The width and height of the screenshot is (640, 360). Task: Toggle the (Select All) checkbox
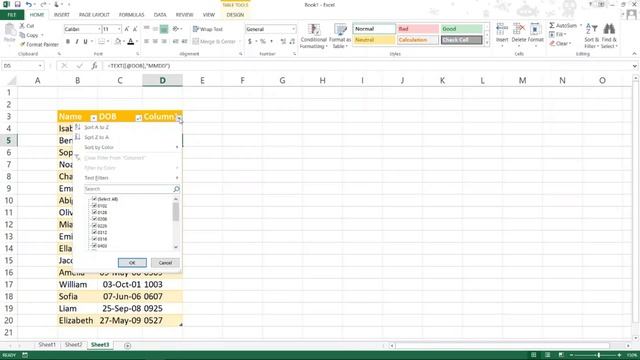(x=94, y=199)
